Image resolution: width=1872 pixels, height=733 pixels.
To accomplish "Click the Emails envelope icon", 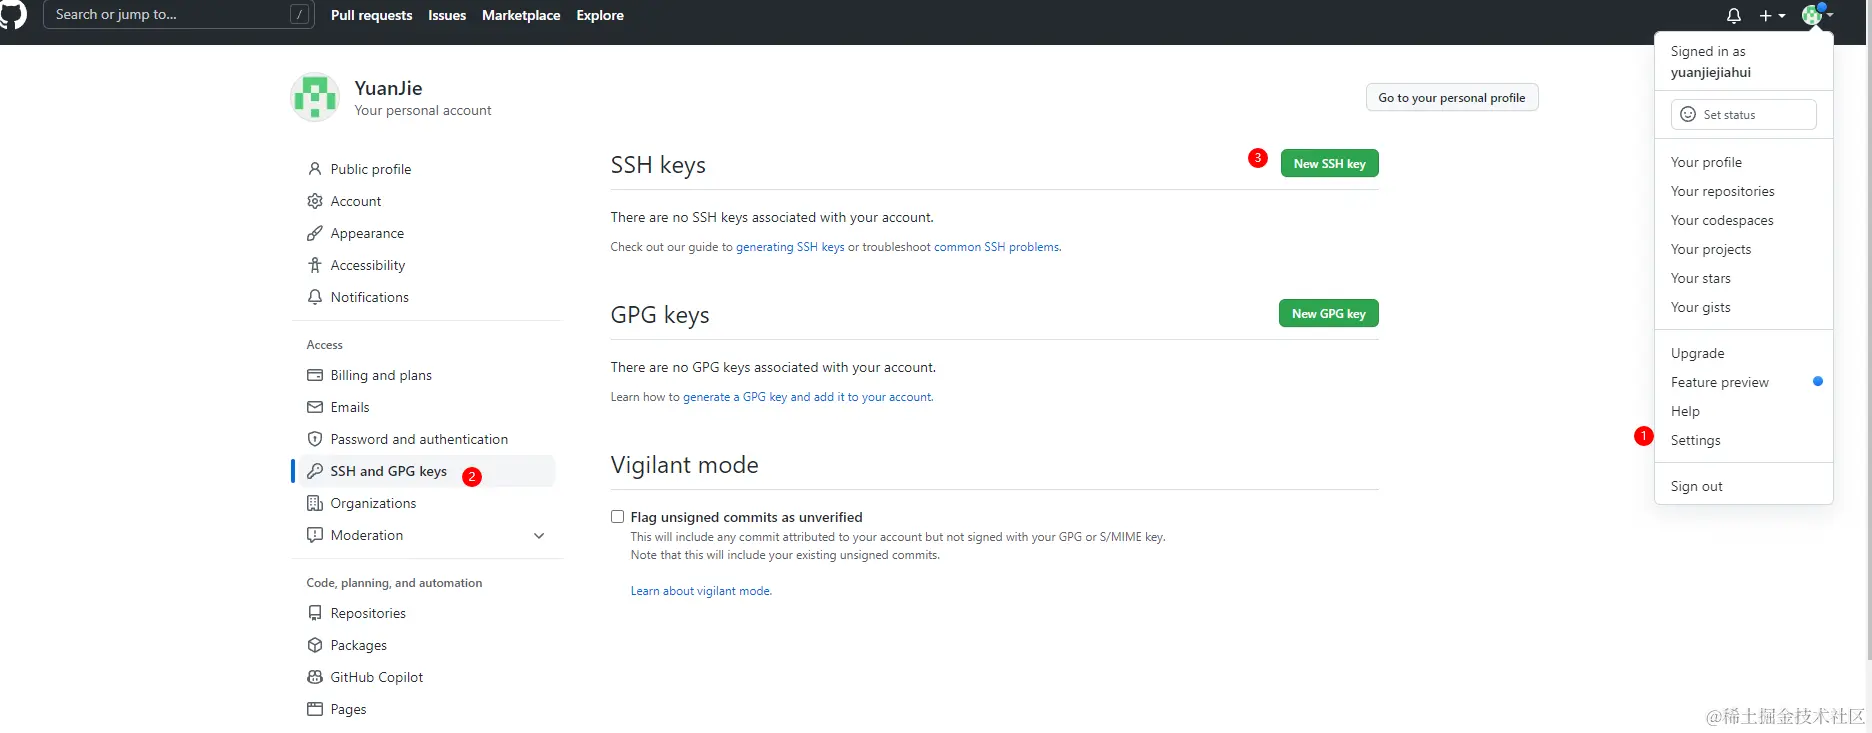I will pyautogui.click(x=315, y=407).
